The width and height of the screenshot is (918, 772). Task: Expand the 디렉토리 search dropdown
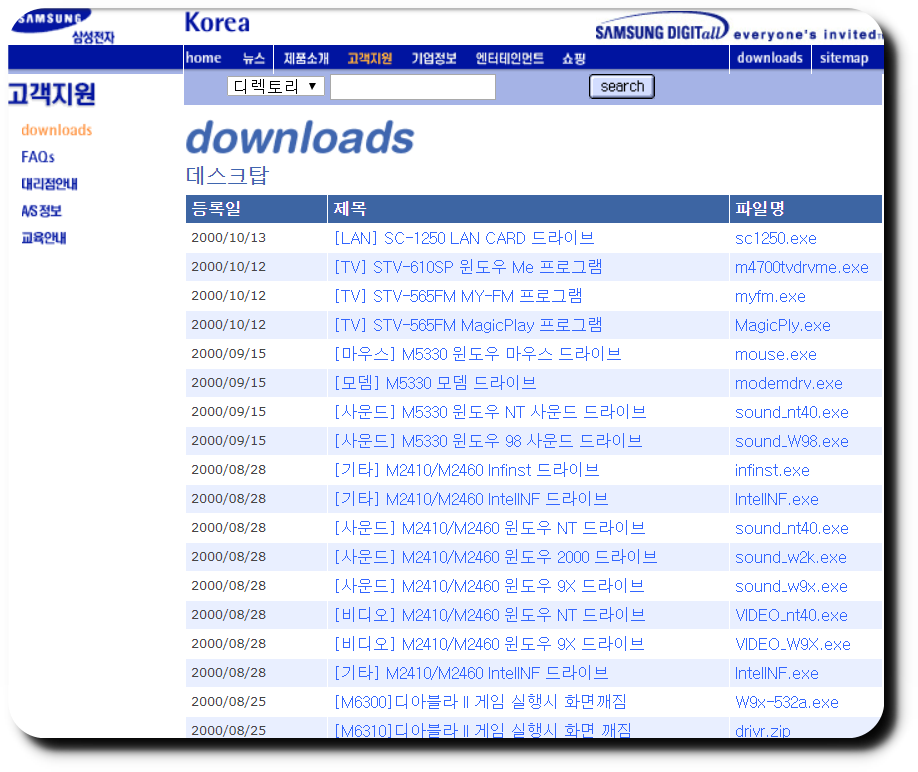click(x=276, y=87)
